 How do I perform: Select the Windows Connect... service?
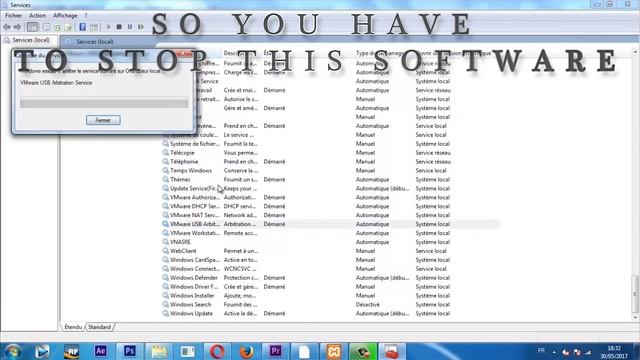point(195,269)
